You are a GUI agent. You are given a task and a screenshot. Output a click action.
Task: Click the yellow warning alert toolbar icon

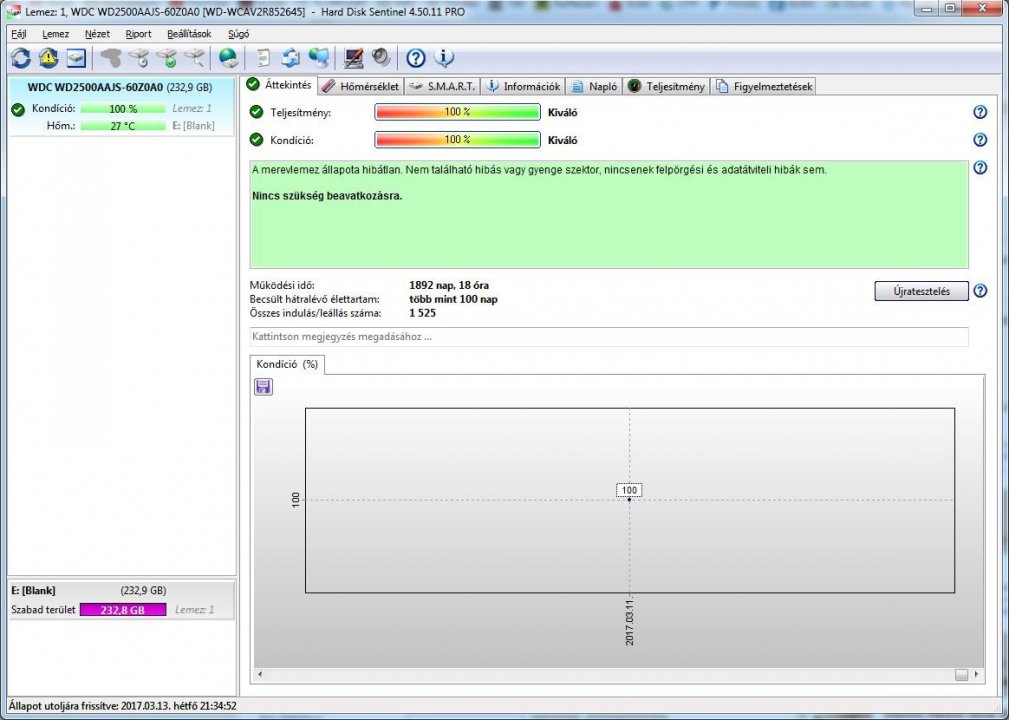pos(48,59)
